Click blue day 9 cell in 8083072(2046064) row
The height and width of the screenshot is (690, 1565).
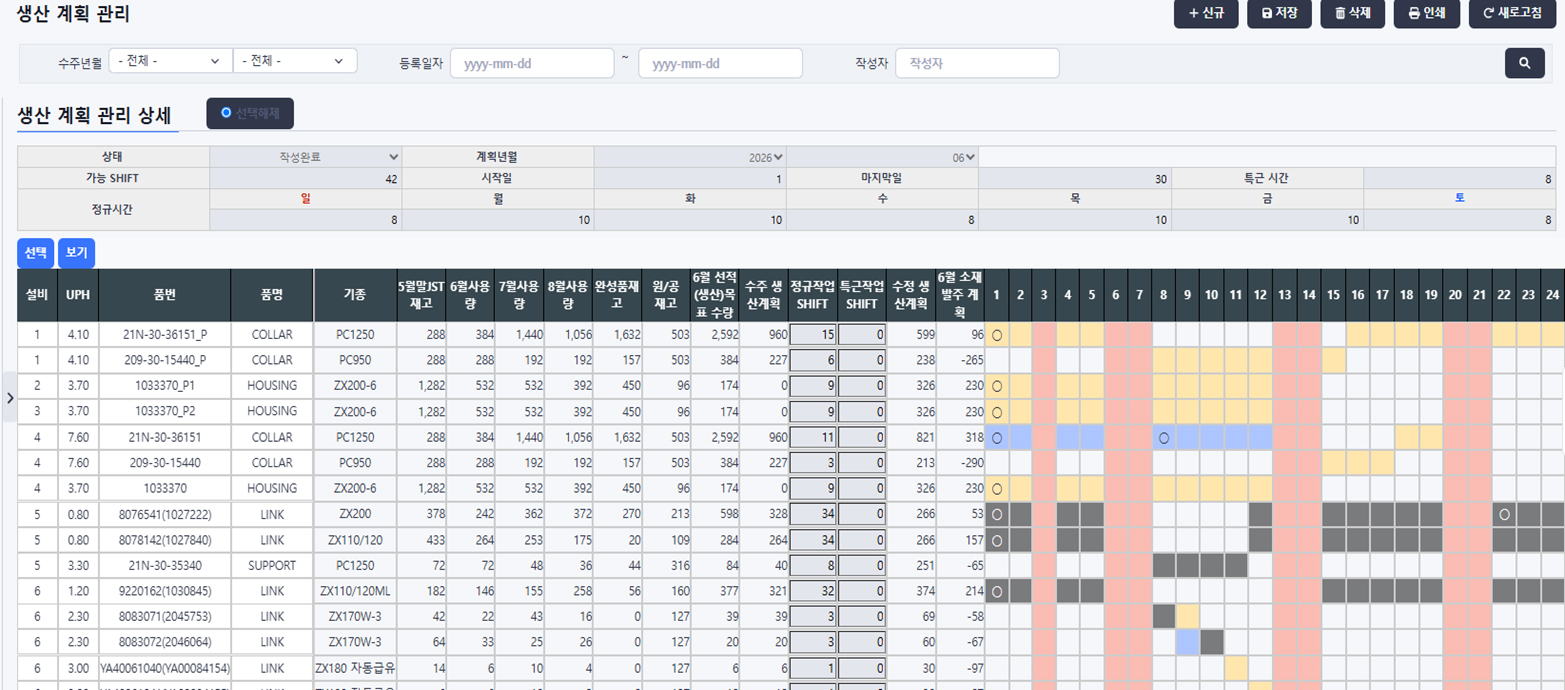click(x=1188, y=642)
